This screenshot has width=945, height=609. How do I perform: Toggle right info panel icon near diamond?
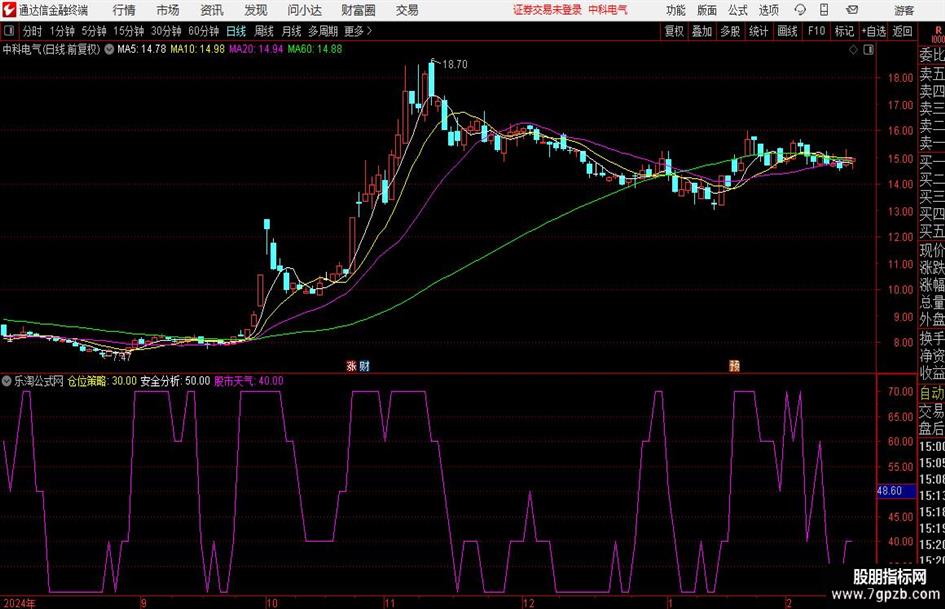coord(868,49)
